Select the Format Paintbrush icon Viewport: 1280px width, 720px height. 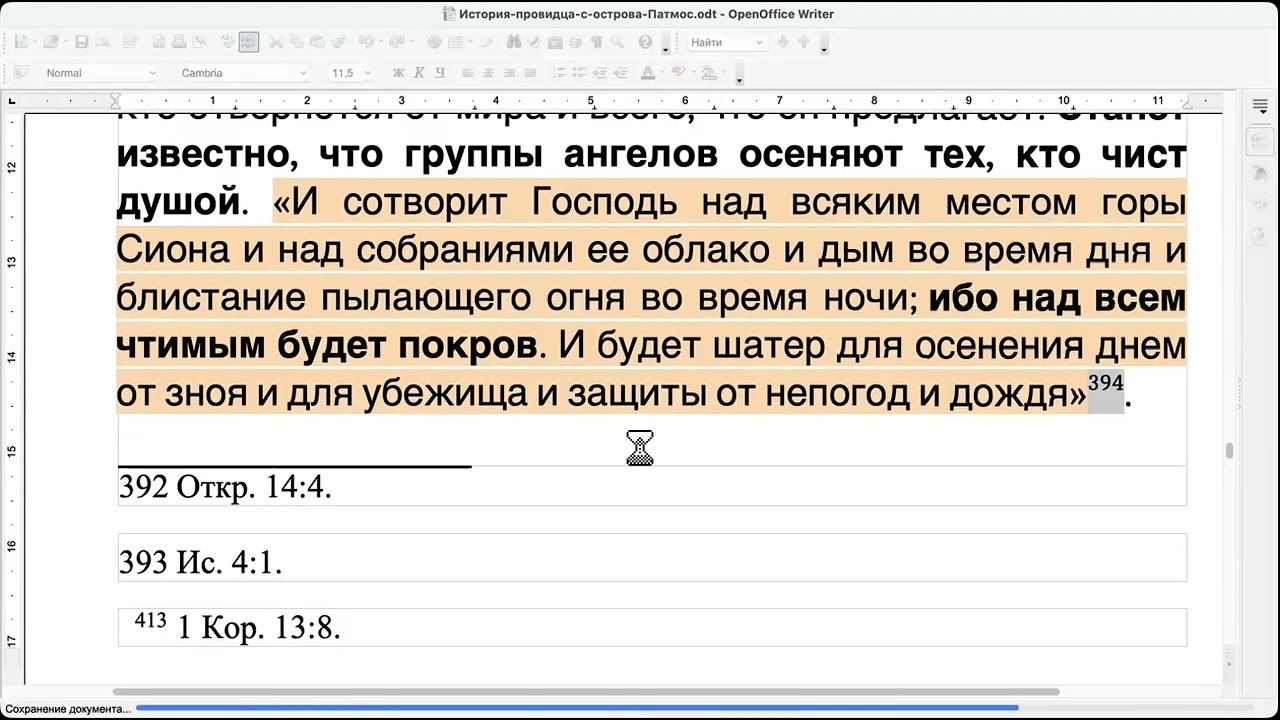click(x=338, y=42)
